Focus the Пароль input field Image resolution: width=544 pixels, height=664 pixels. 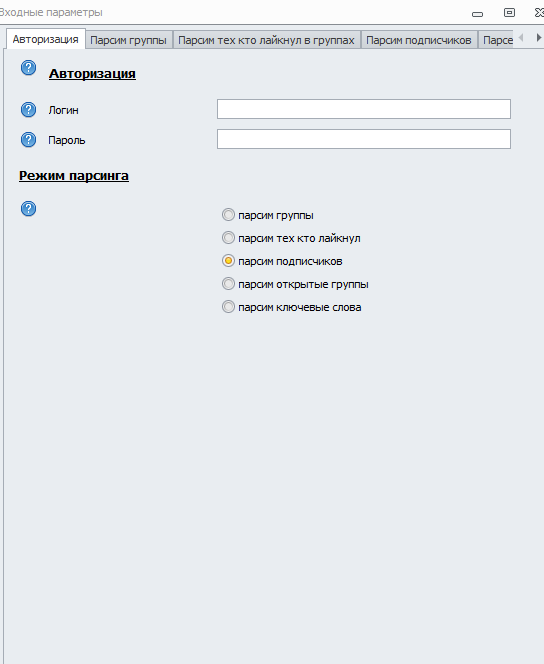coord(364,139)
